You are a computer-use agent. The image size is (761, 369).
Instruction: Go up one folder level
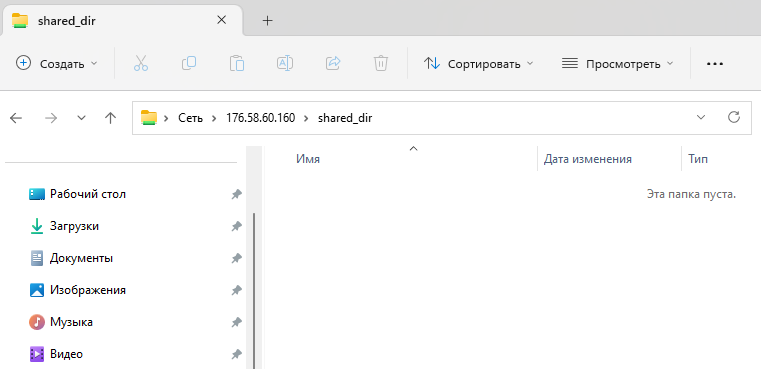coord(111,118)
